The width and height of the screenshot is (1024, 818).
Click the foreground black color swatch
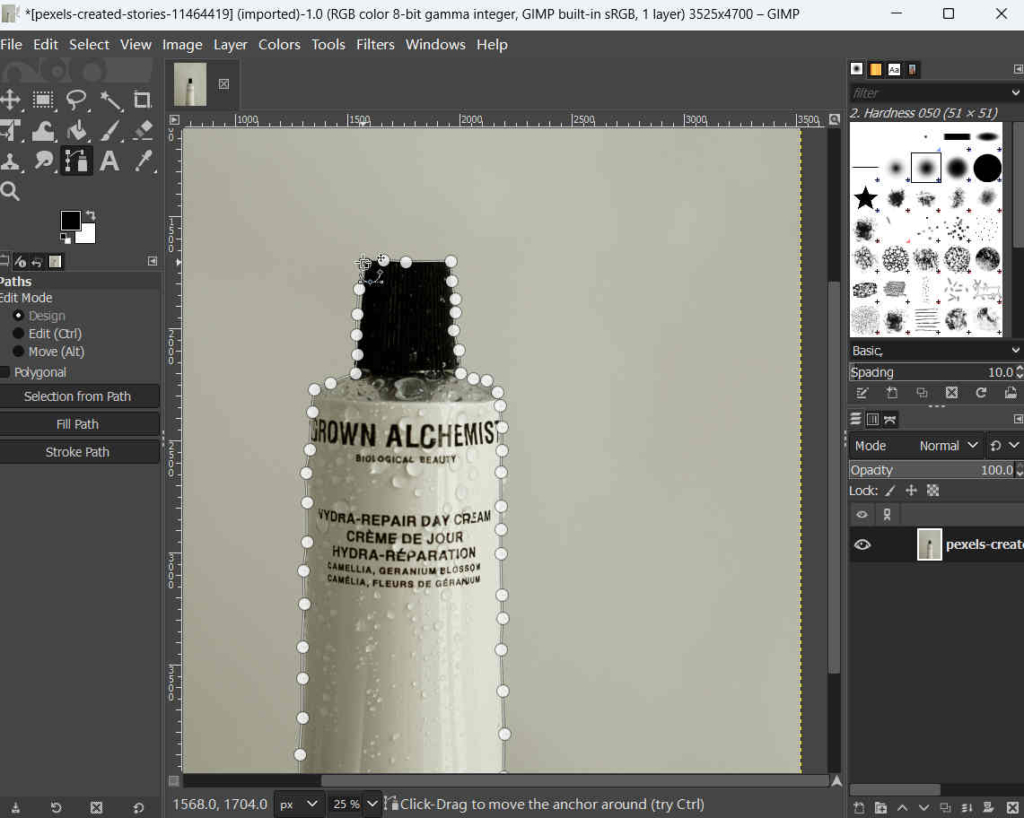pos(70,220)
